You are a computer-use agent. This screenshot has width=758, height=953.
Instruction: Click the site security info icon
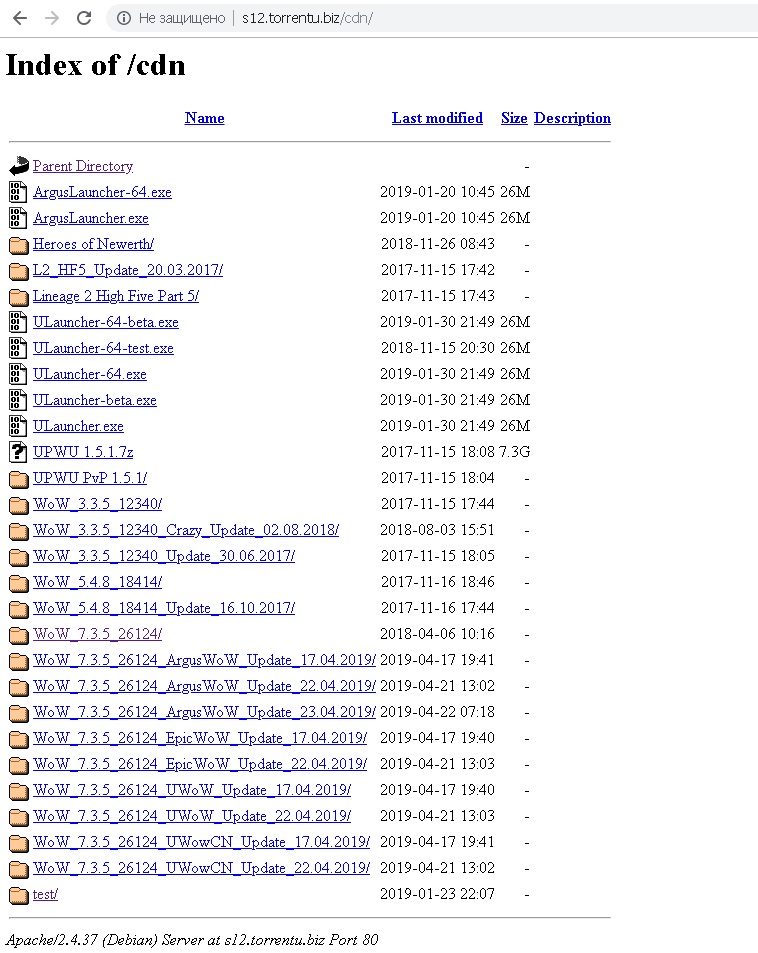tap(123, 18)
